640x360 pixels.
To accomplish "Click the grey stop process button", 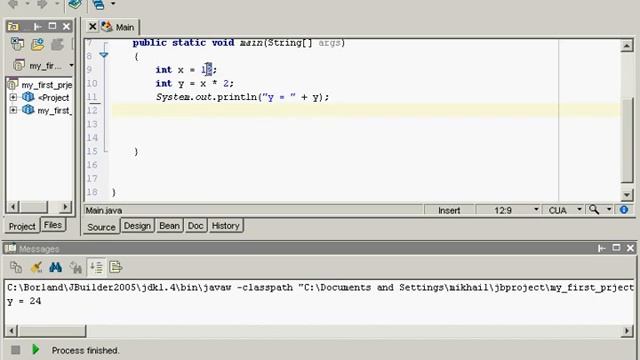I will [x=16, y=350].
